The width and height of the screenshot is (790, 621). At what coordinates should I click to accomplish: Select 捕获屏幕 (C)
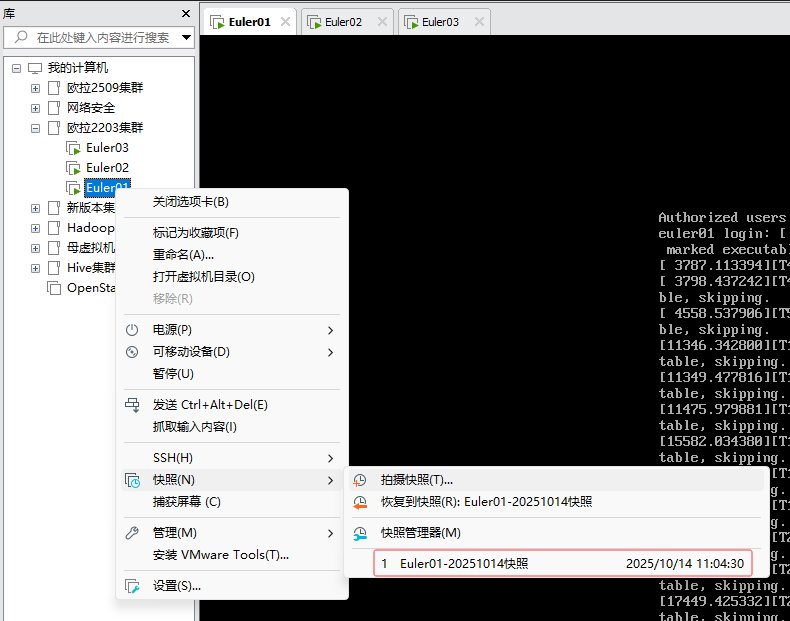pos(232,502)
